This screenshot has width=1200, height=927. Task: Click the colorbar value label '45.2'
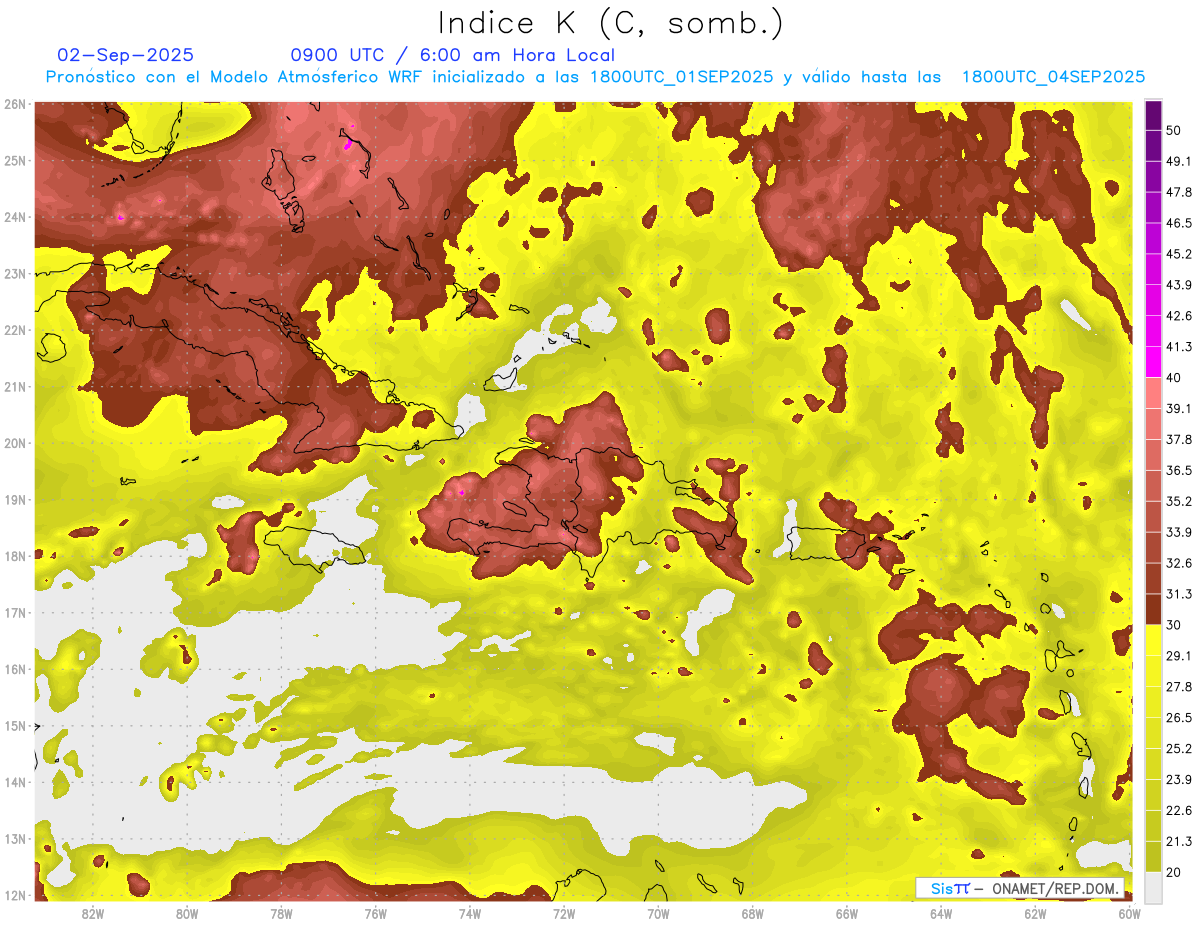pos(1178,254)
